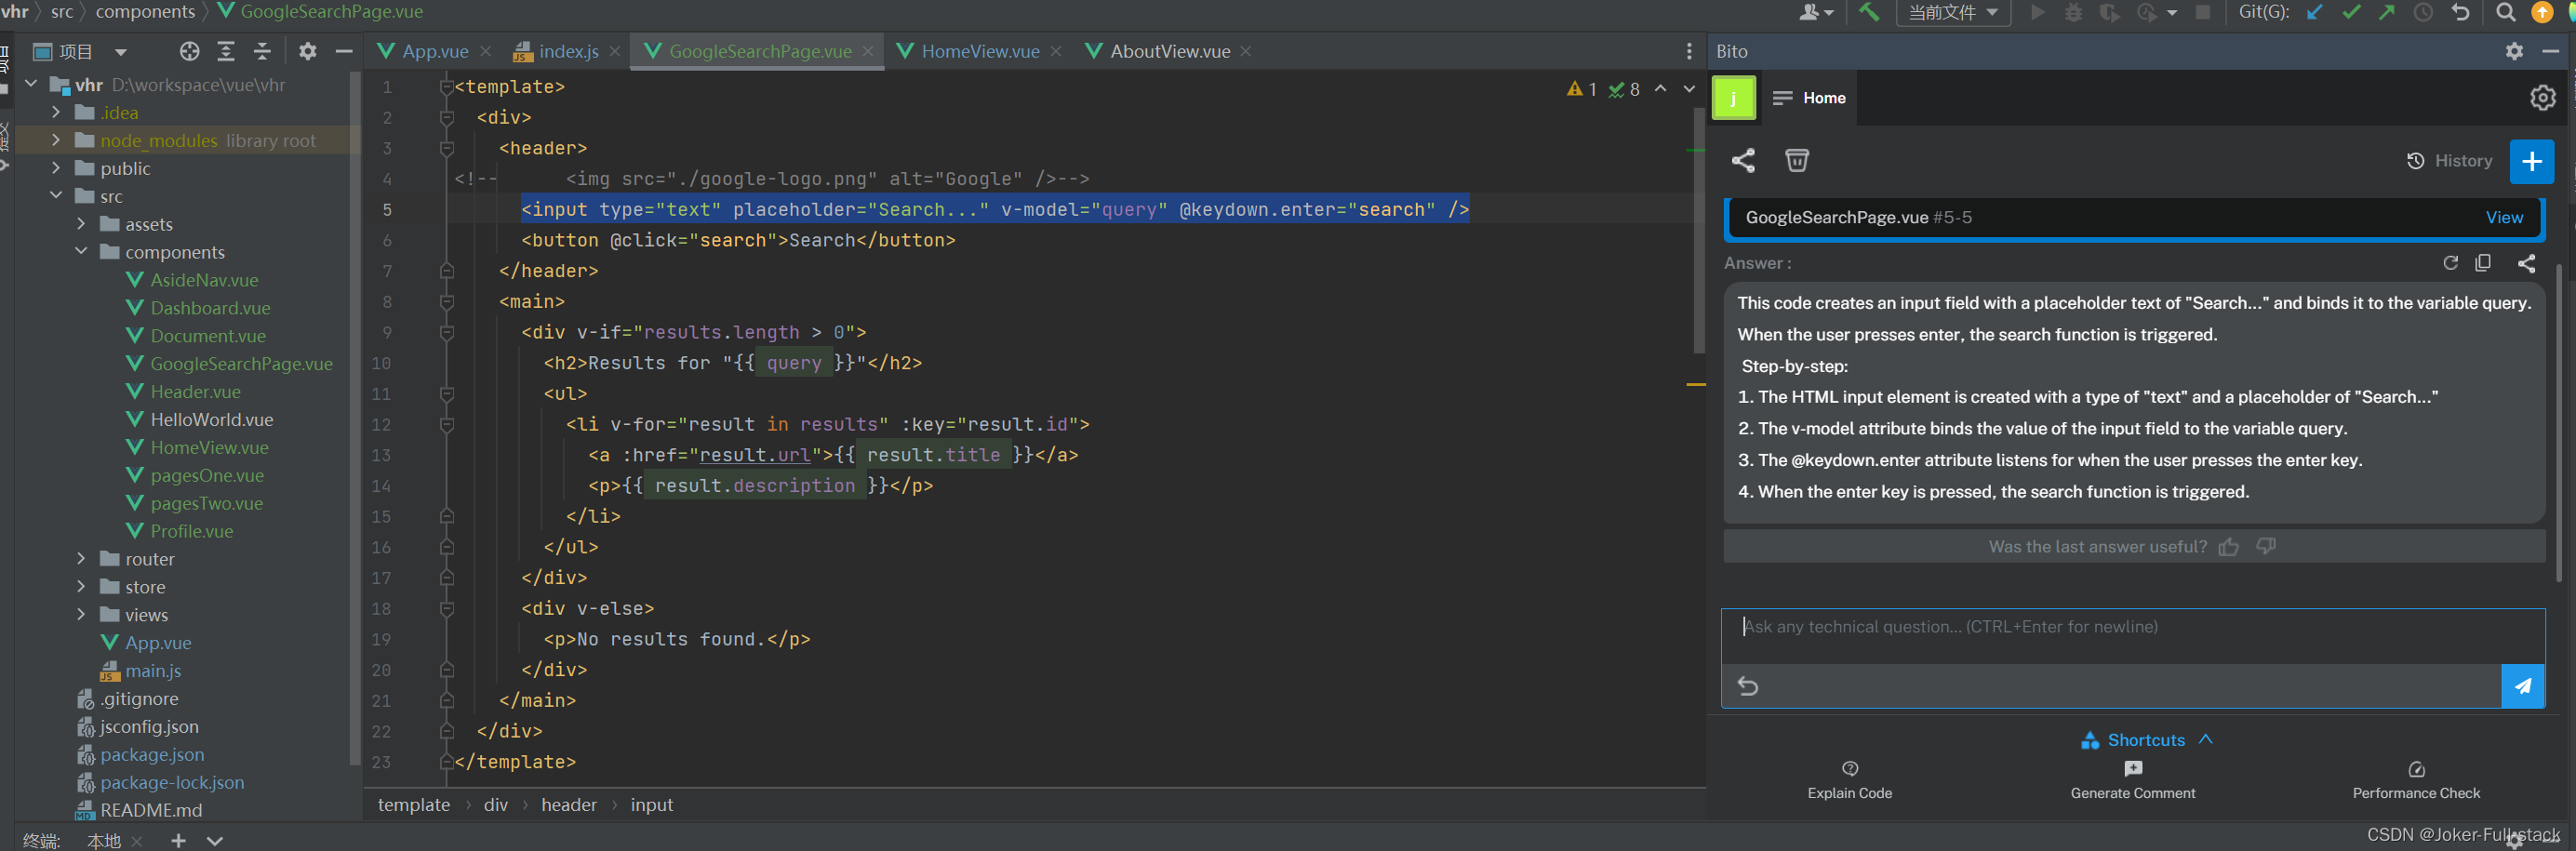The image size is (2576, 851).
Task: Debug with the bug icon
Action: tap(2073, 12)
